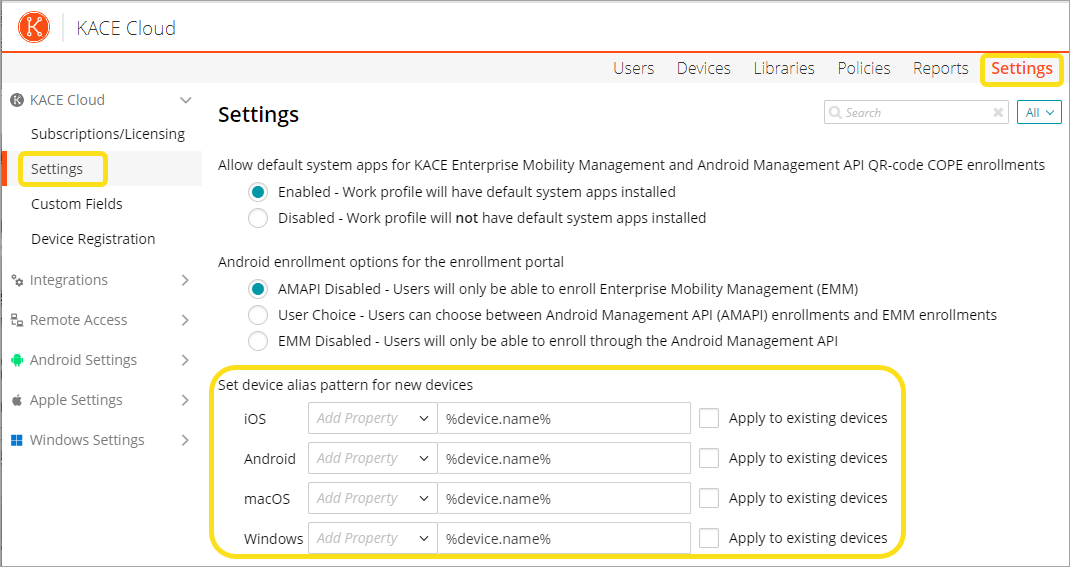Click the Android Settings robot icon
The width and height of the screenshot is (1070, 567).
17,360
